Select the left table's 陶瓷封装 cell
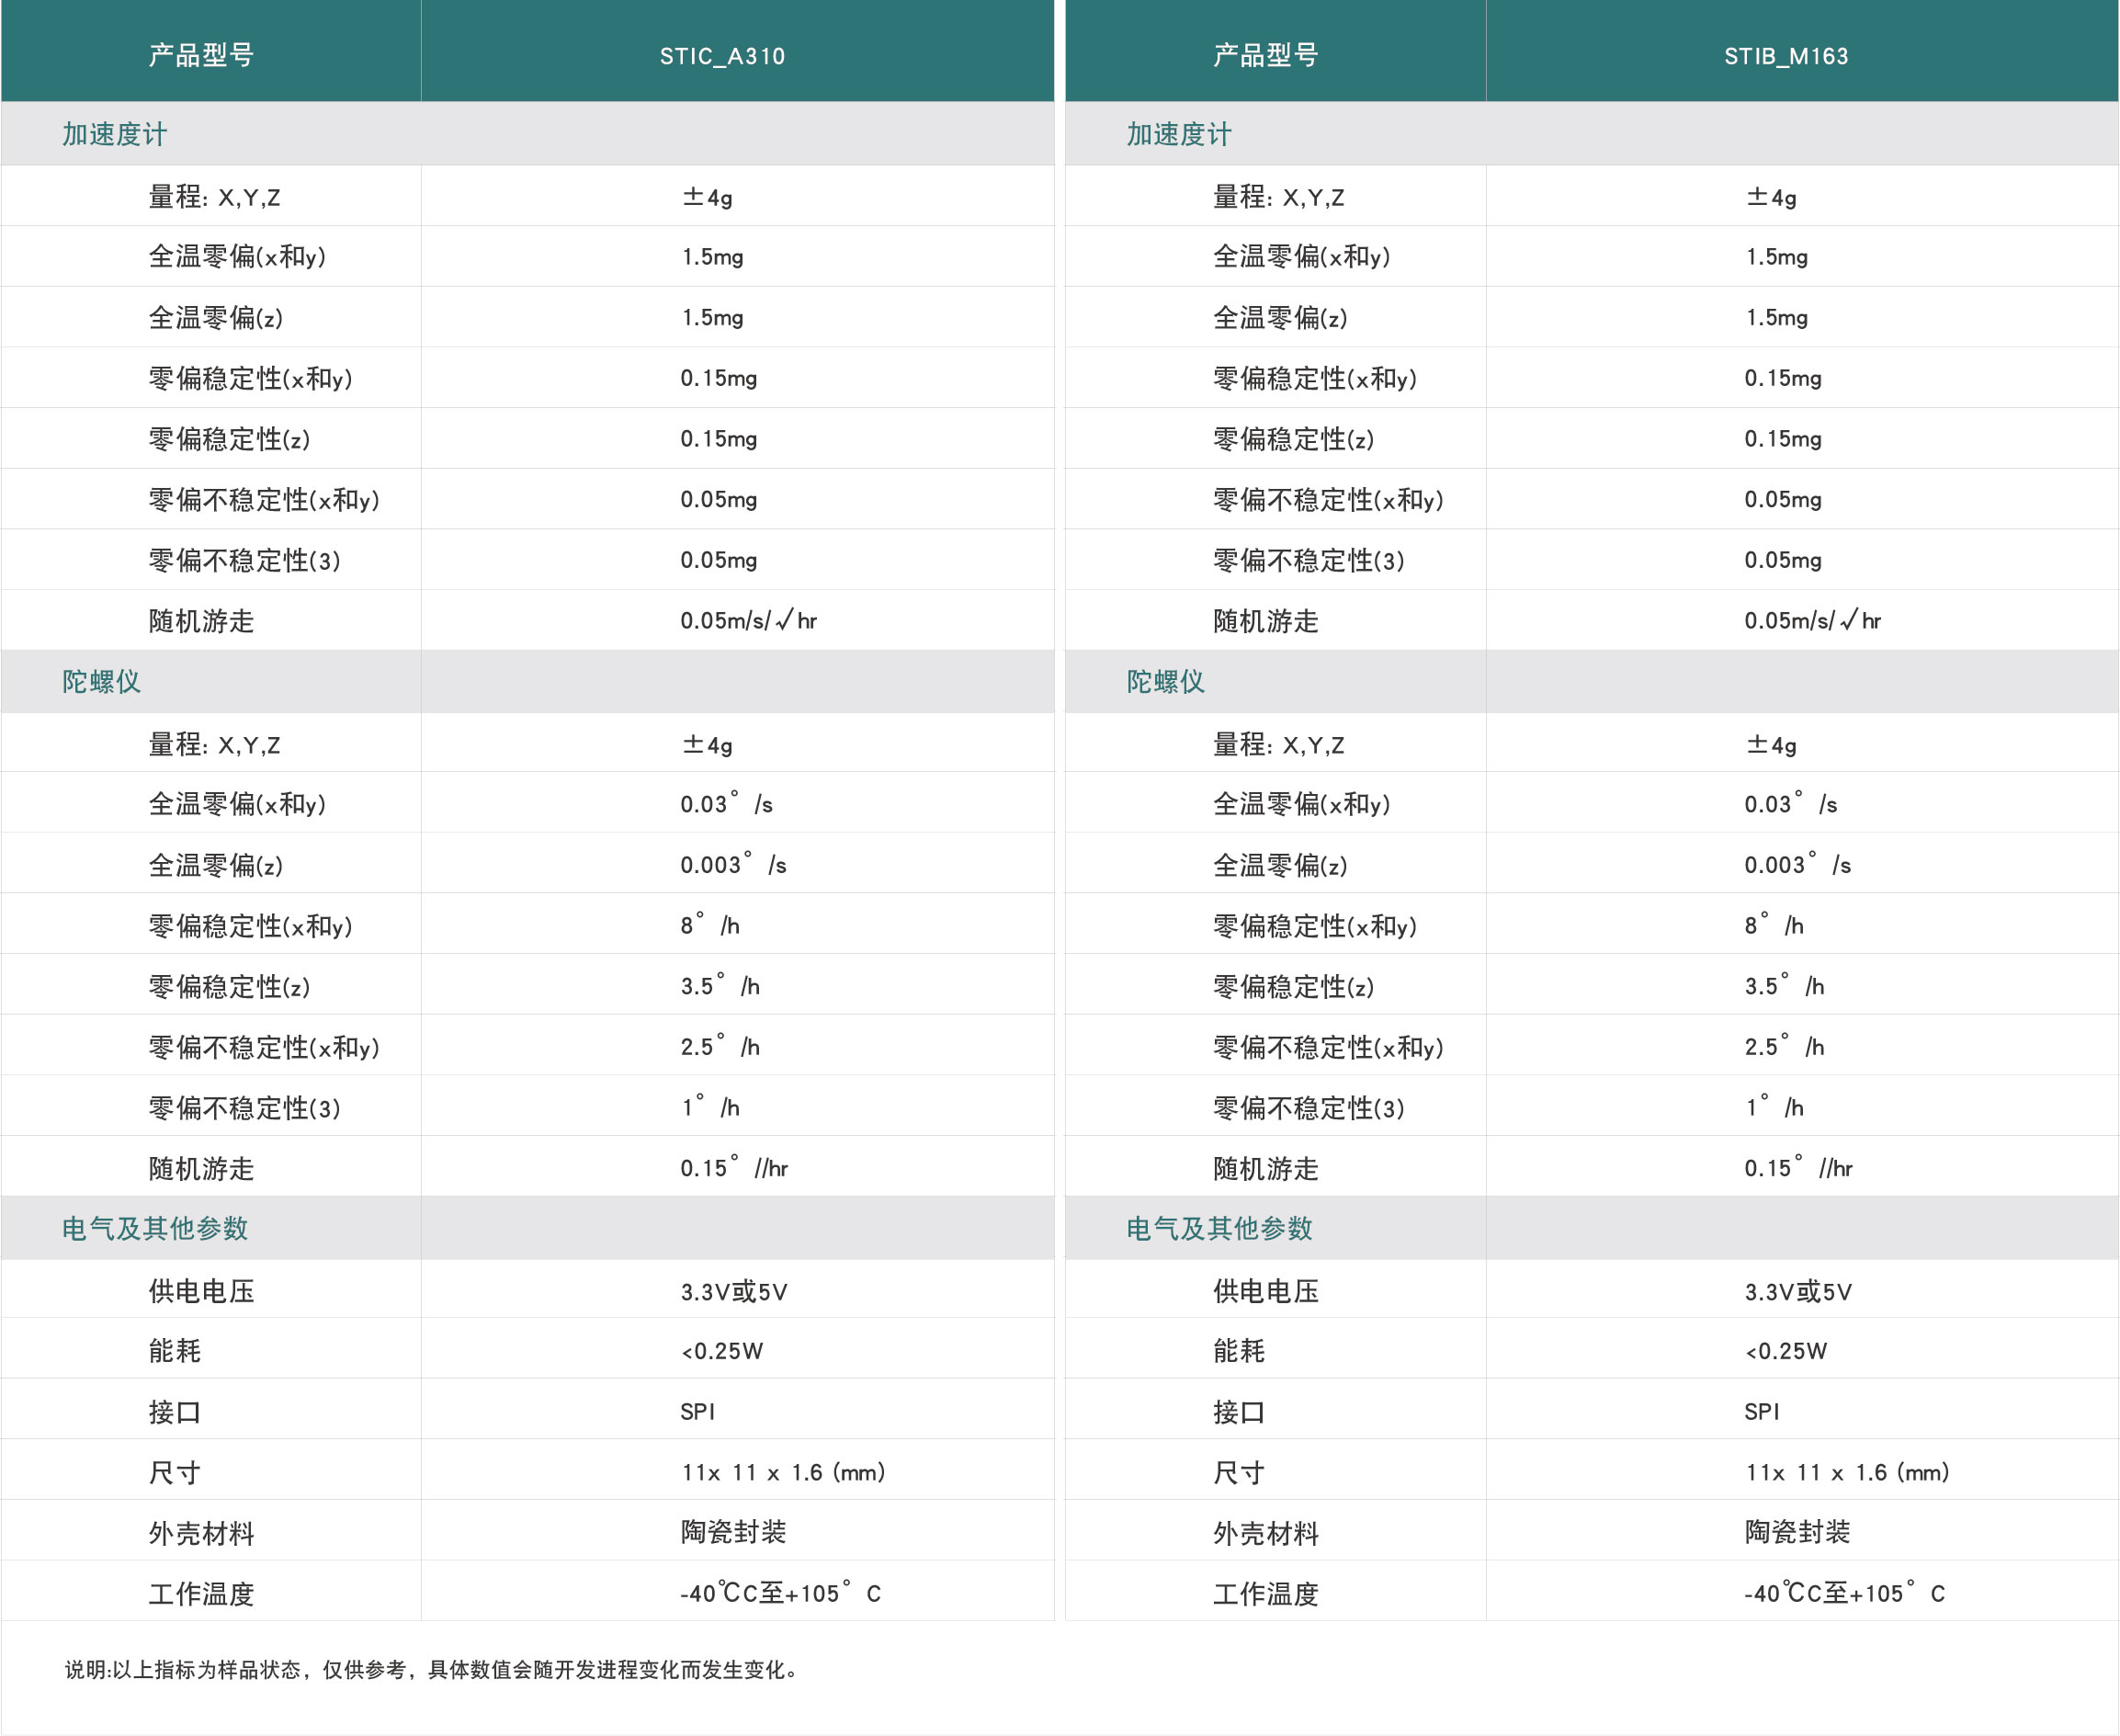2120x1736 pixels. coord(733,1532)
